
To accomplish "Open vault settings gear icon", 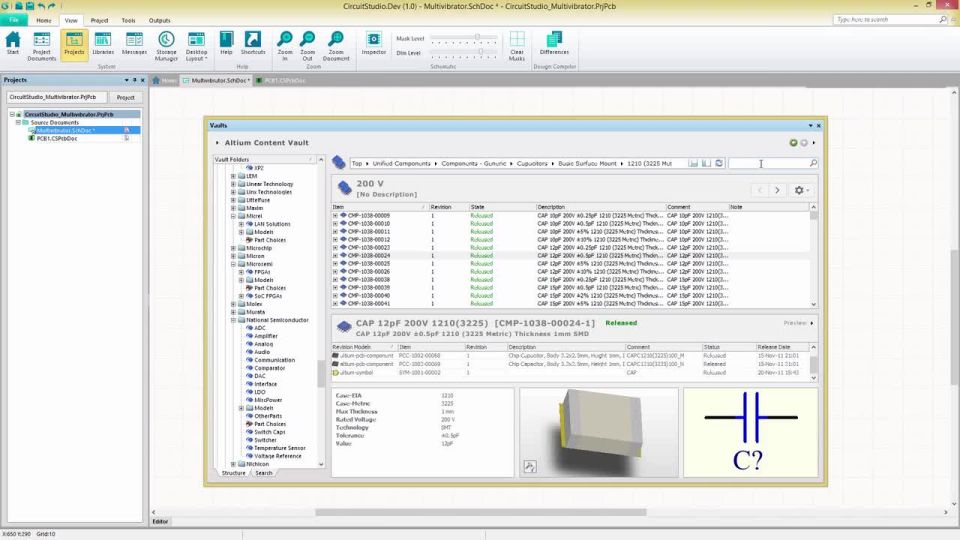I will [x=801, y=190].
